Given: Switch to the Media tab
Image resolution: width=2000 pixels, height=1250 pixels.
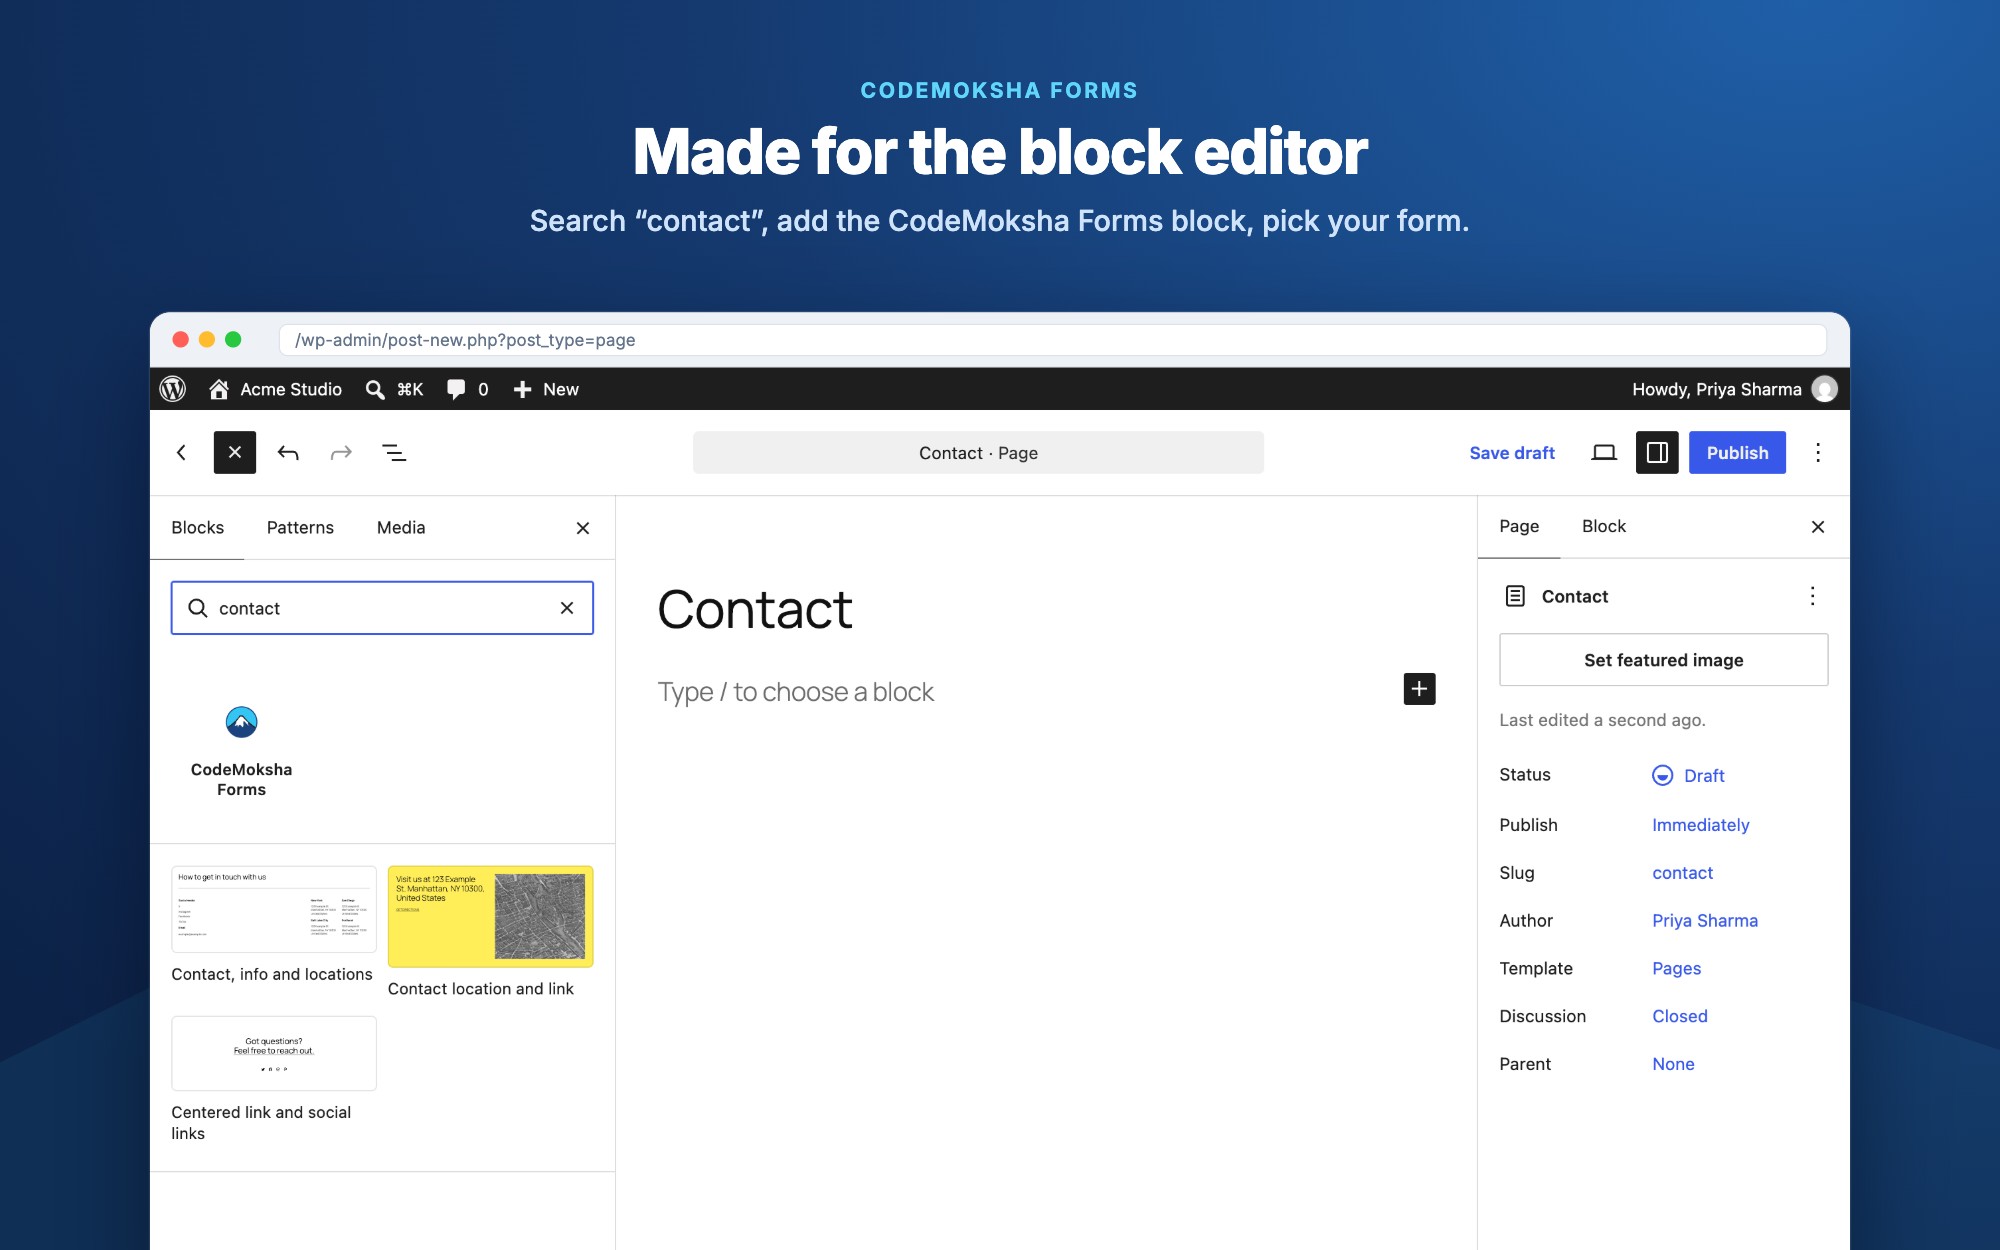Looking at the screenshot, I should click(401, 528).
